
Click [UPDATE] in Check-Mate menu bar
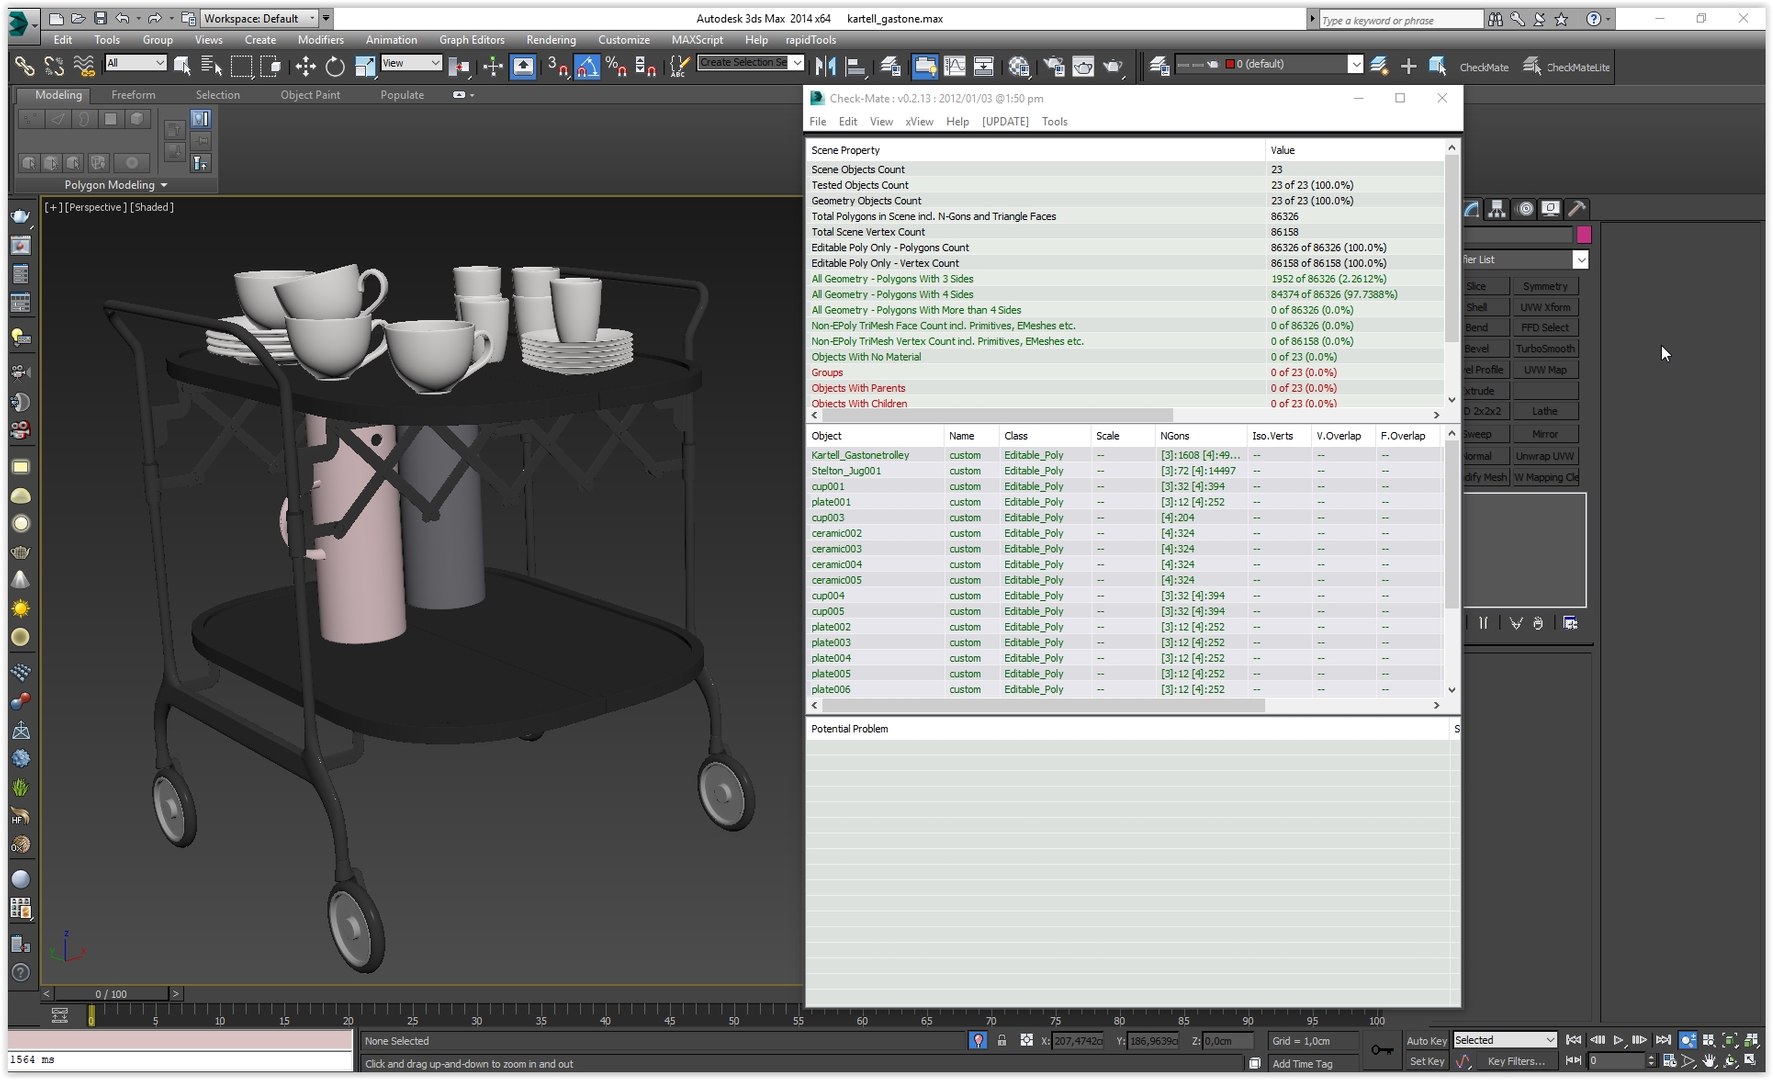(1005, 122)
